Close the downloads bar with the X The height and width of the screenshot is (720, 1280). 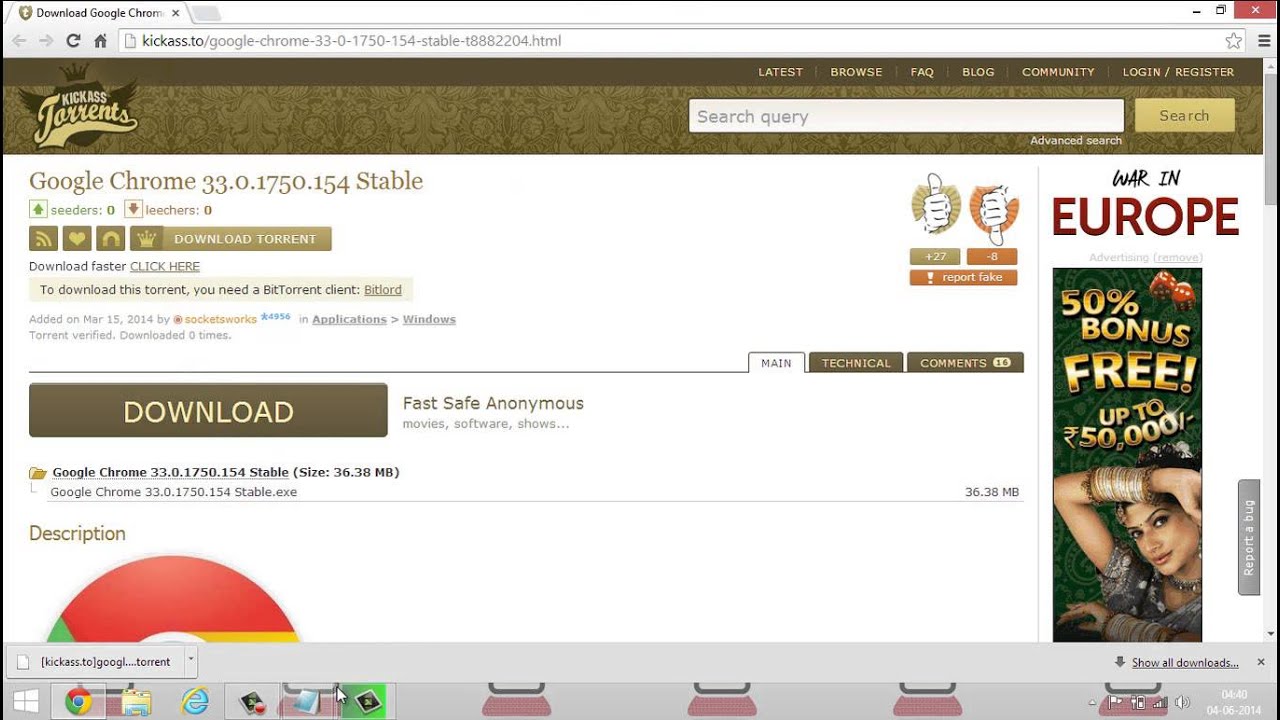point(1261,662)
